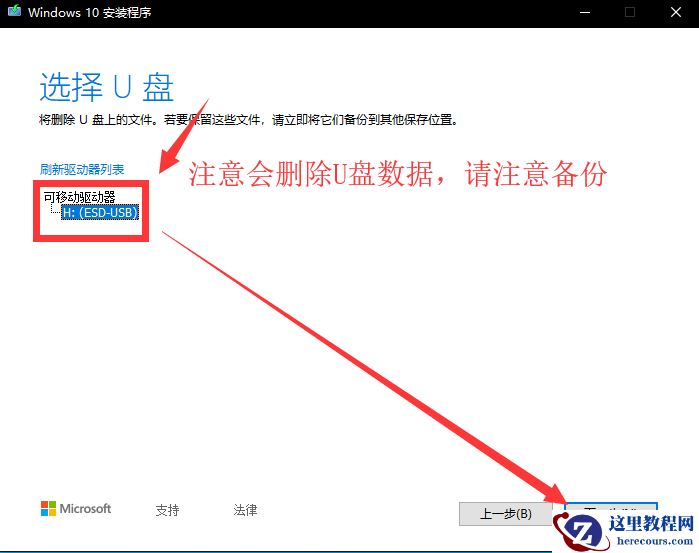This screenshot has height=553, width=699.
Task: Open the 支持 support link
Action: pos(167,510)
